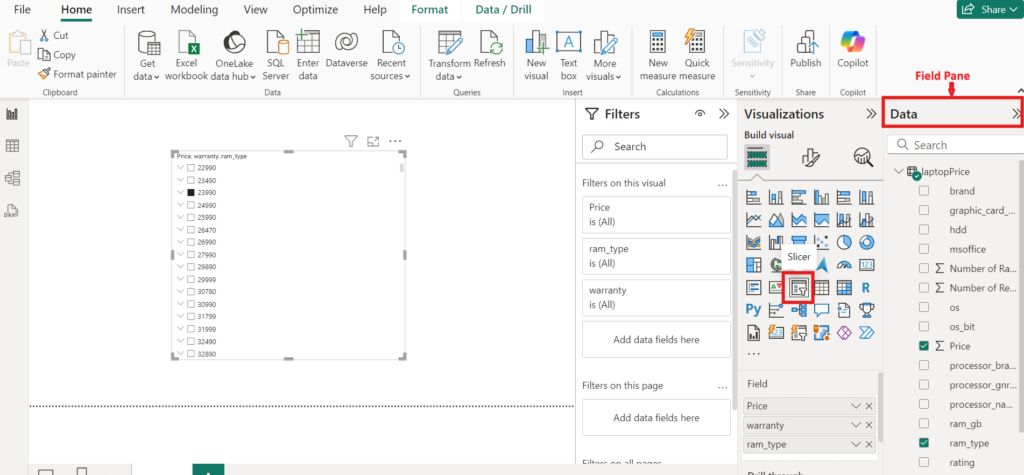Open warranty field dropdown in Field well
This screenshot has width=1024, height=475.
click(x=856, y=425)
